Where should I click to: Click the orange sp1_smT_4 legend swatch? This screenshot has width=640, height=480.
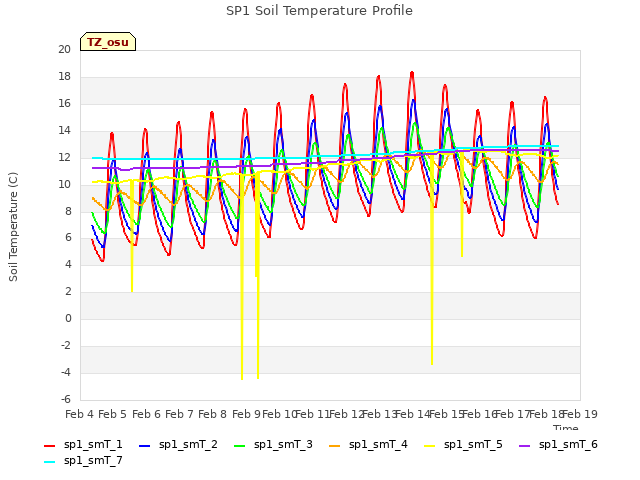coord(334,446)
